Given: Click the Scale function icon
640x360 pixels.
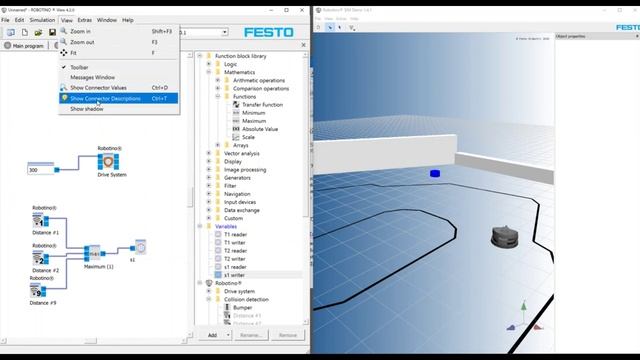Looking at the screenshot, I should [236, 137].
